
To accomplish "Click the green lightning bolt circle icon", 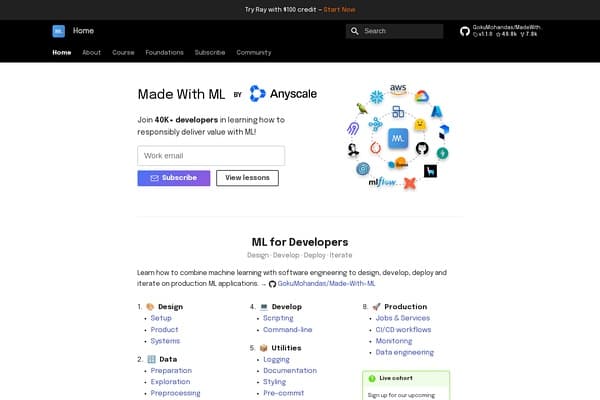I will tap(443, 153).
